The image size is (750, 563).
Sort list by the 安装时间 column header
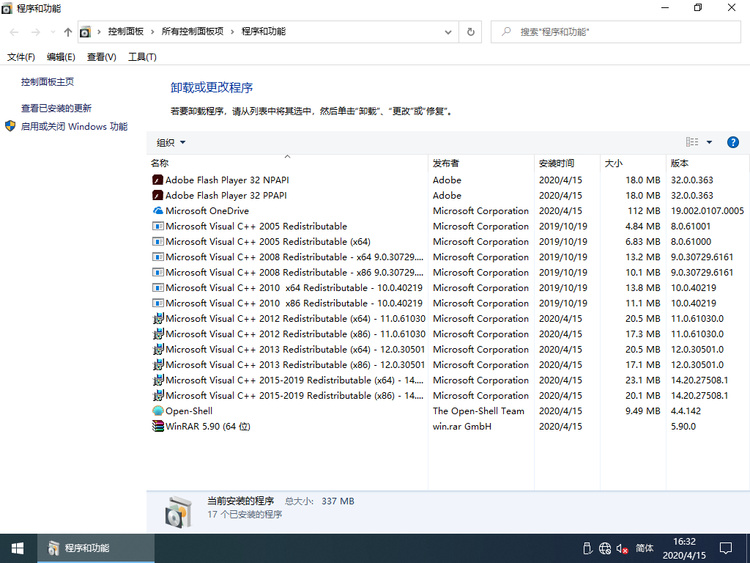[x=557, y=163]
